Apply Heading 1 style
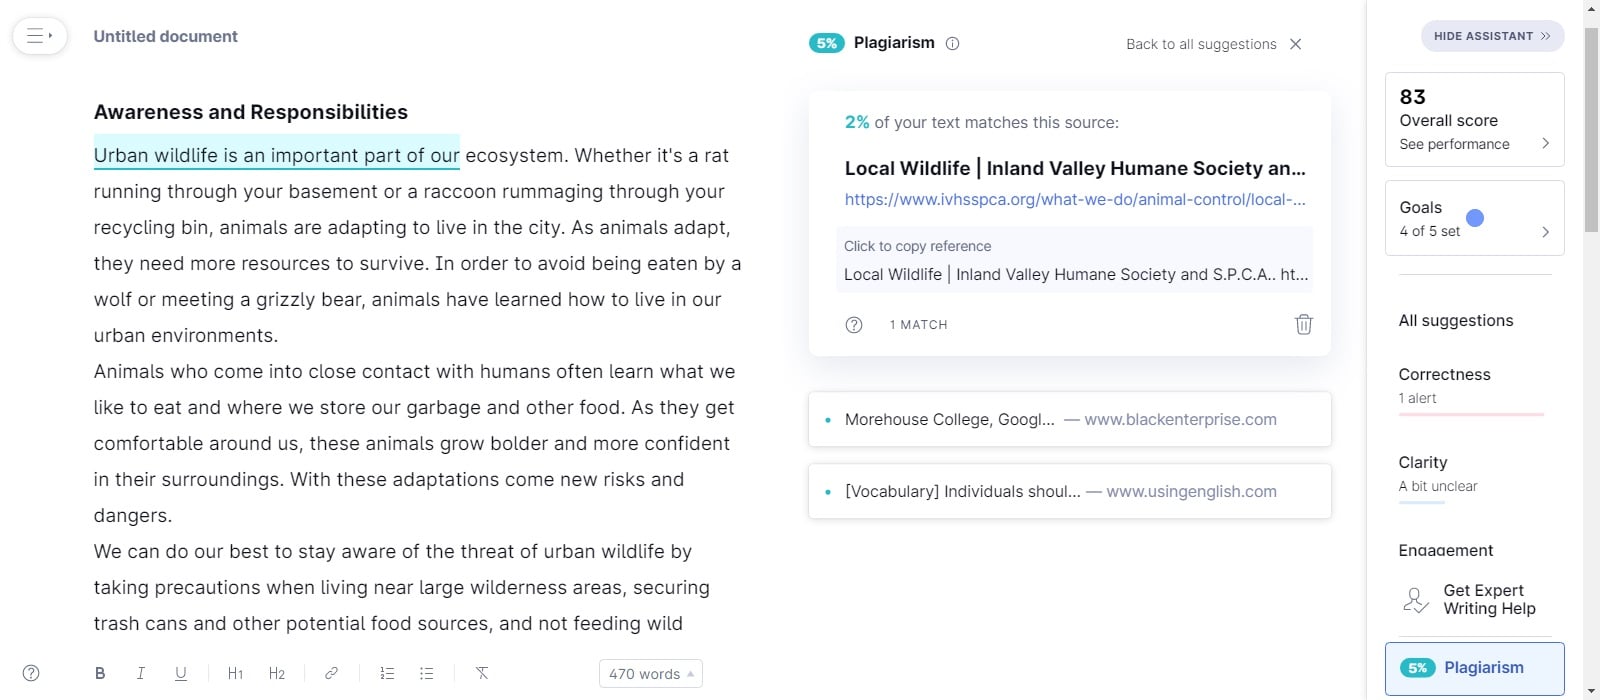Viewport: 1600px width, 700px height. 235,673
